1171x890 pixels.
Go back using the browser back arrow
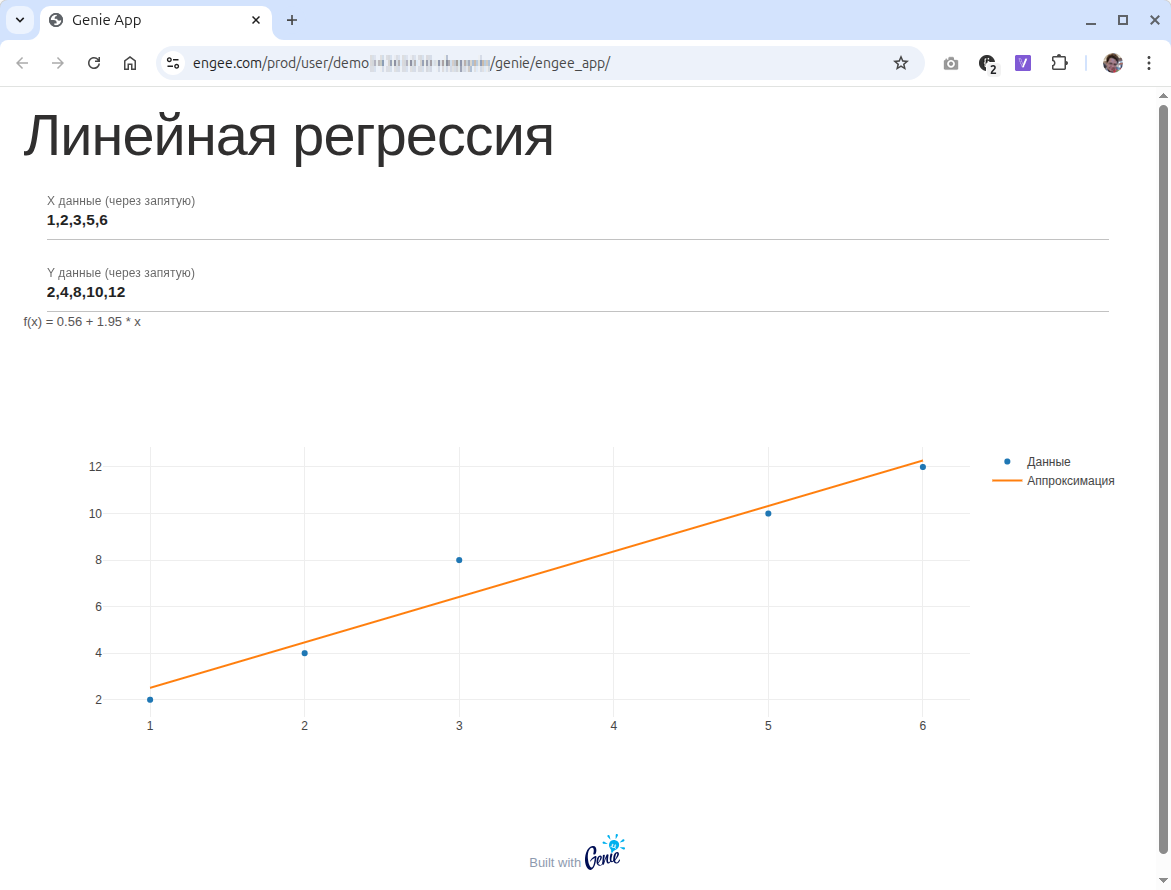(22, 62)
